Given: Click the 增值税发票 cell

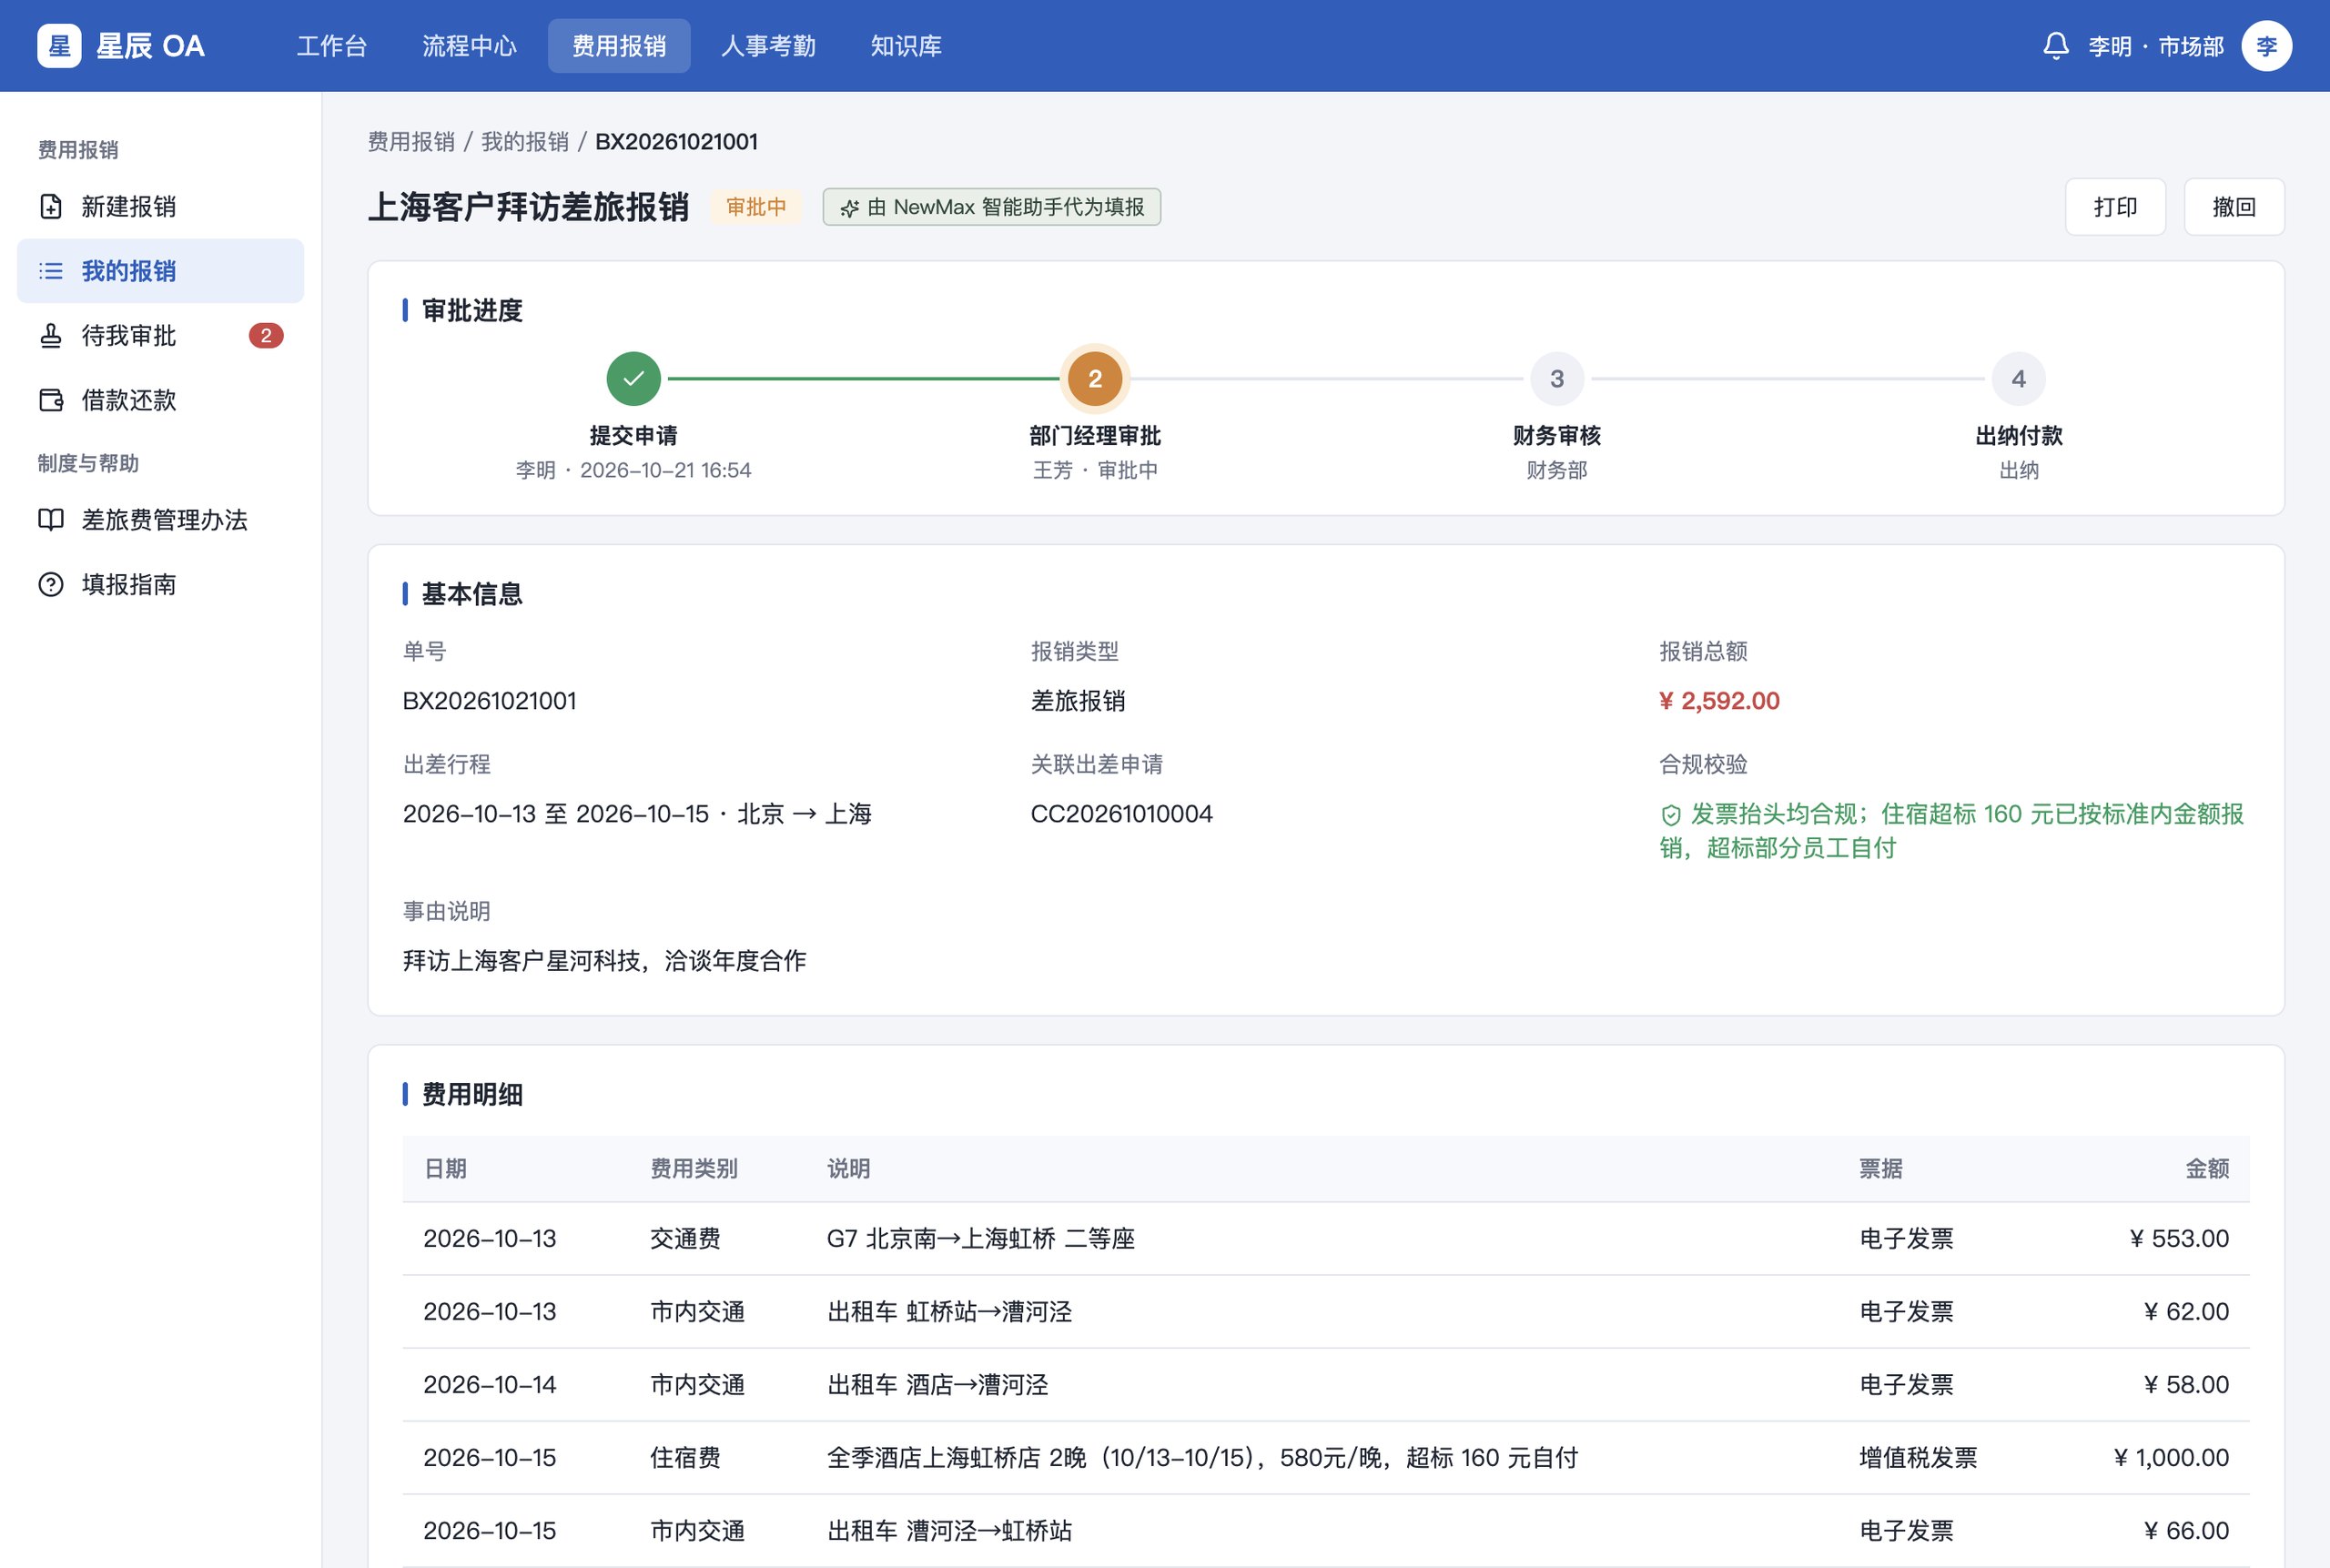Looking at the screenshot, I should point(1918,1458).
